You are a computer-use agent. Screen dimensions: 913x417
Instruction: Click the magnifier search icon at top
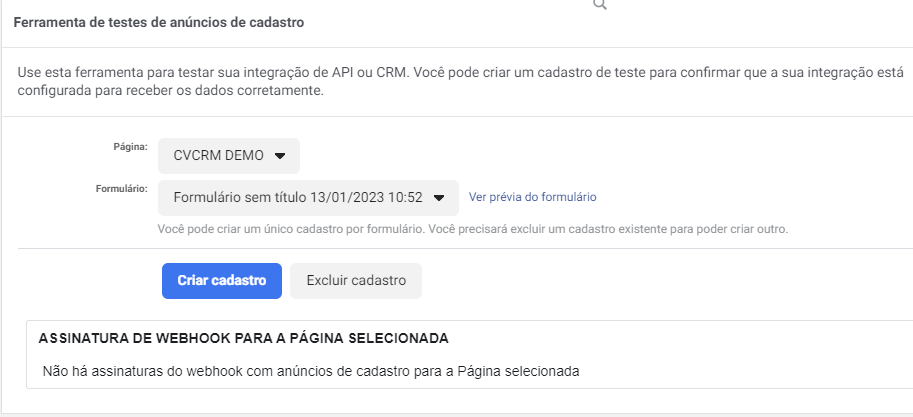tap(600, 4)
